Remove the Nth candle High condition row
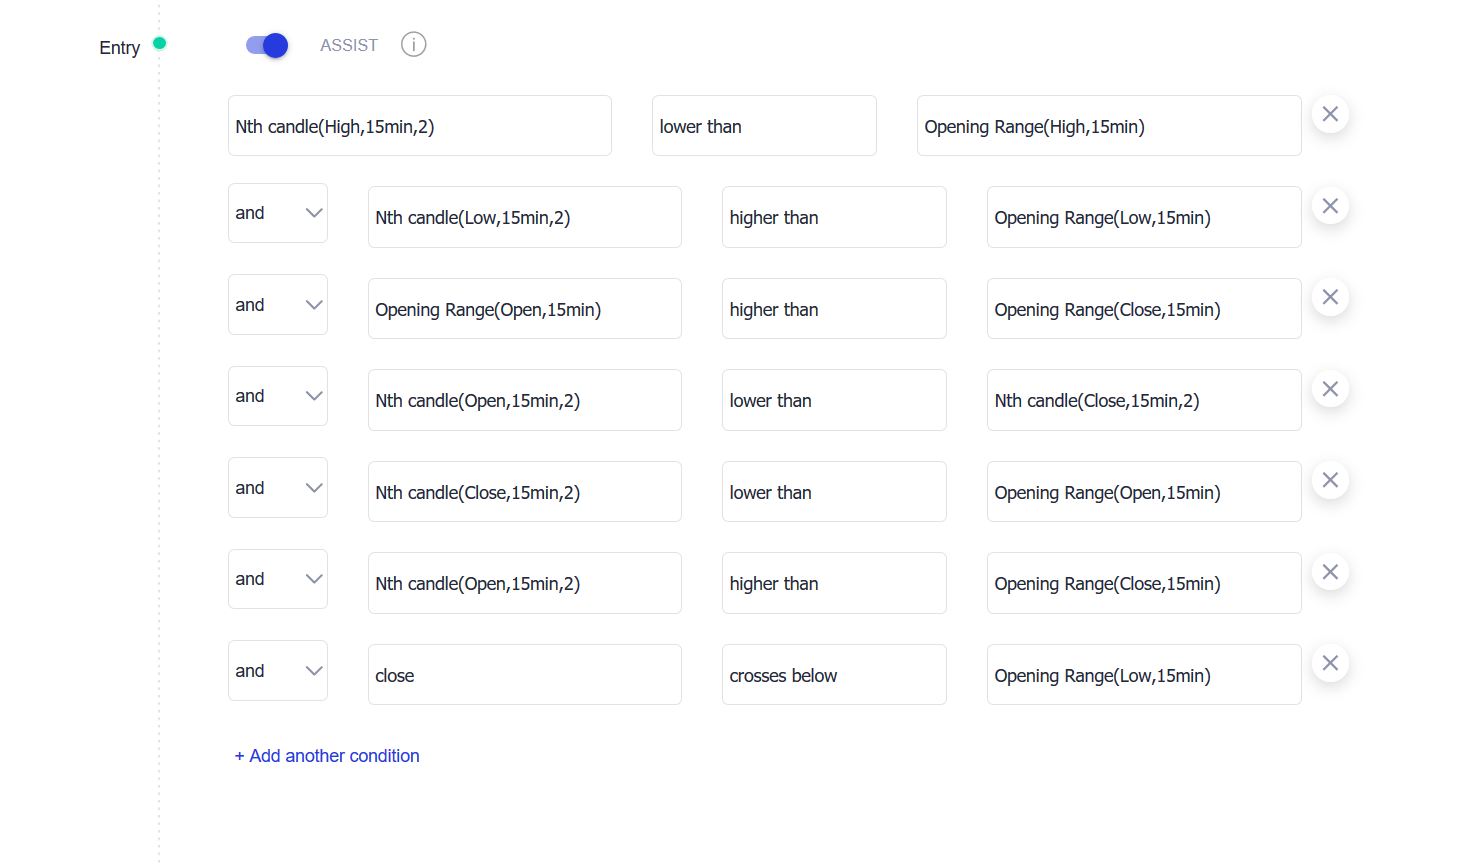 click(x=1330, y=115)
